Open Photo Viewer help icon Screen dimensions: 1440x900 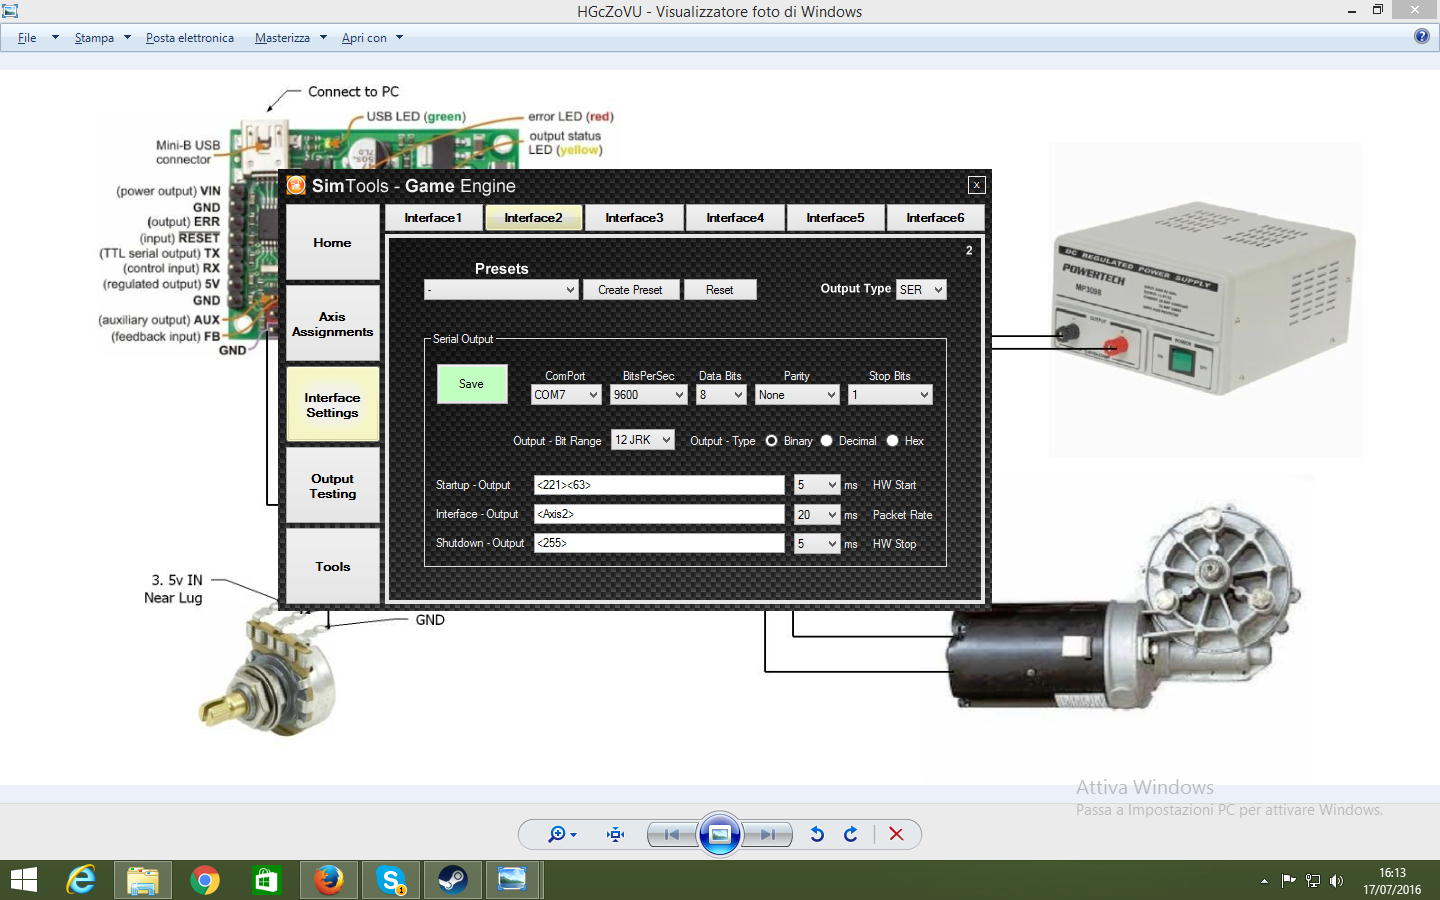[x=1422, y=36]
